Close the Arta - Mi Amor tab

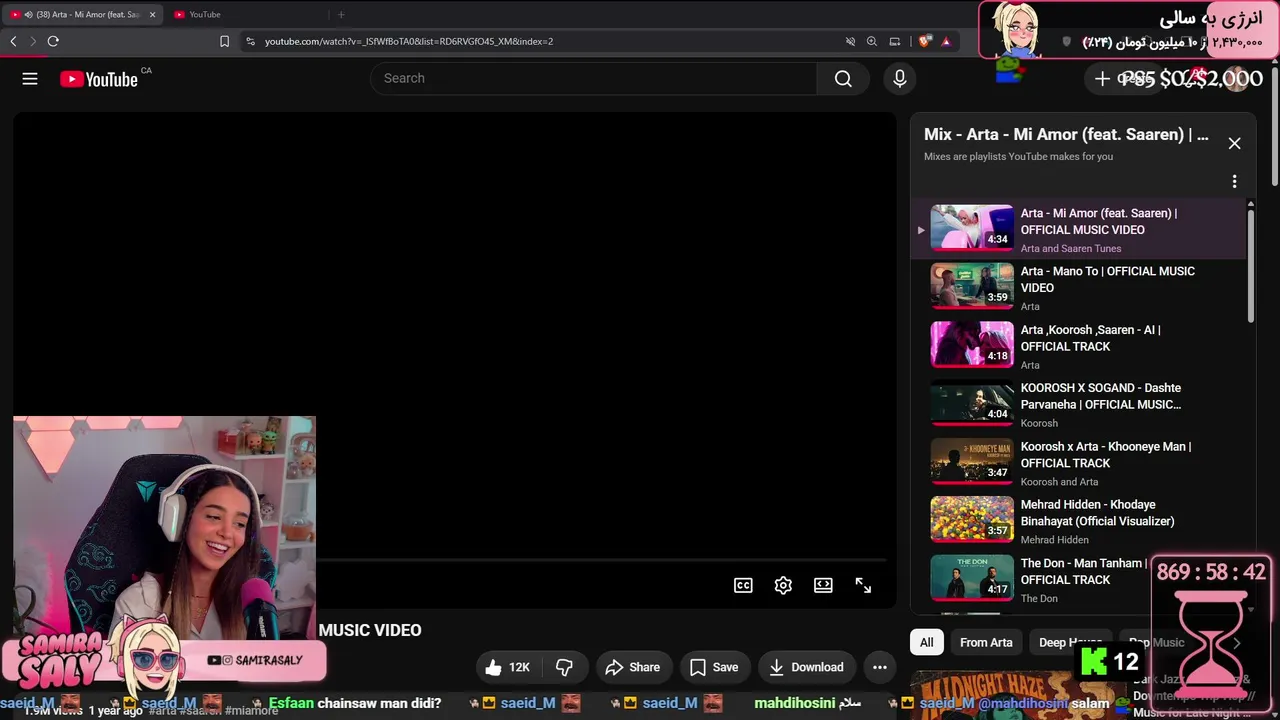click(x=152, y=14)
